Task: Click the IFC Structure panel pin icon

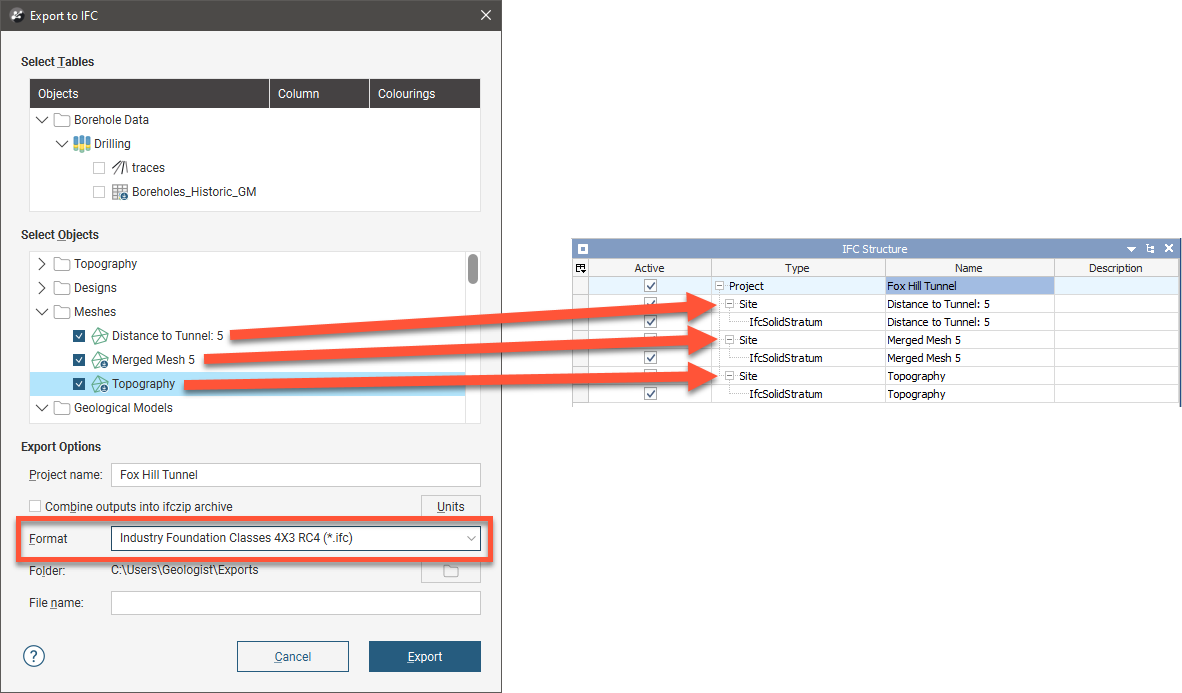Action: pos(1150,249)
